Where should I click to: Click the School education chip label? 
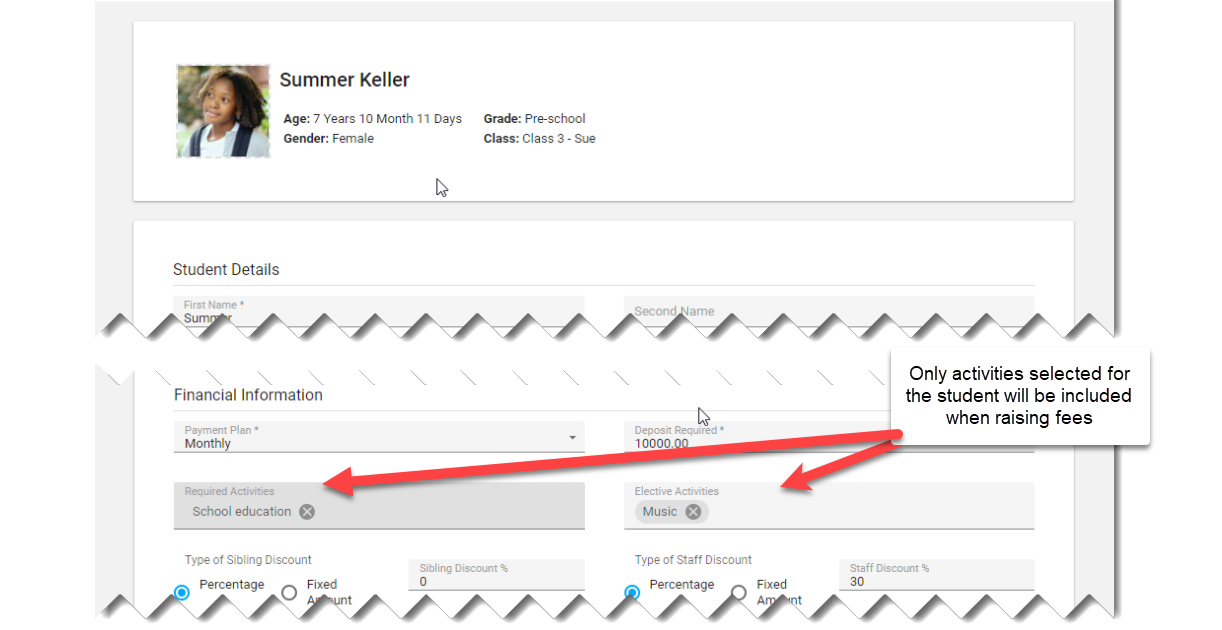(x=242, y=512)
